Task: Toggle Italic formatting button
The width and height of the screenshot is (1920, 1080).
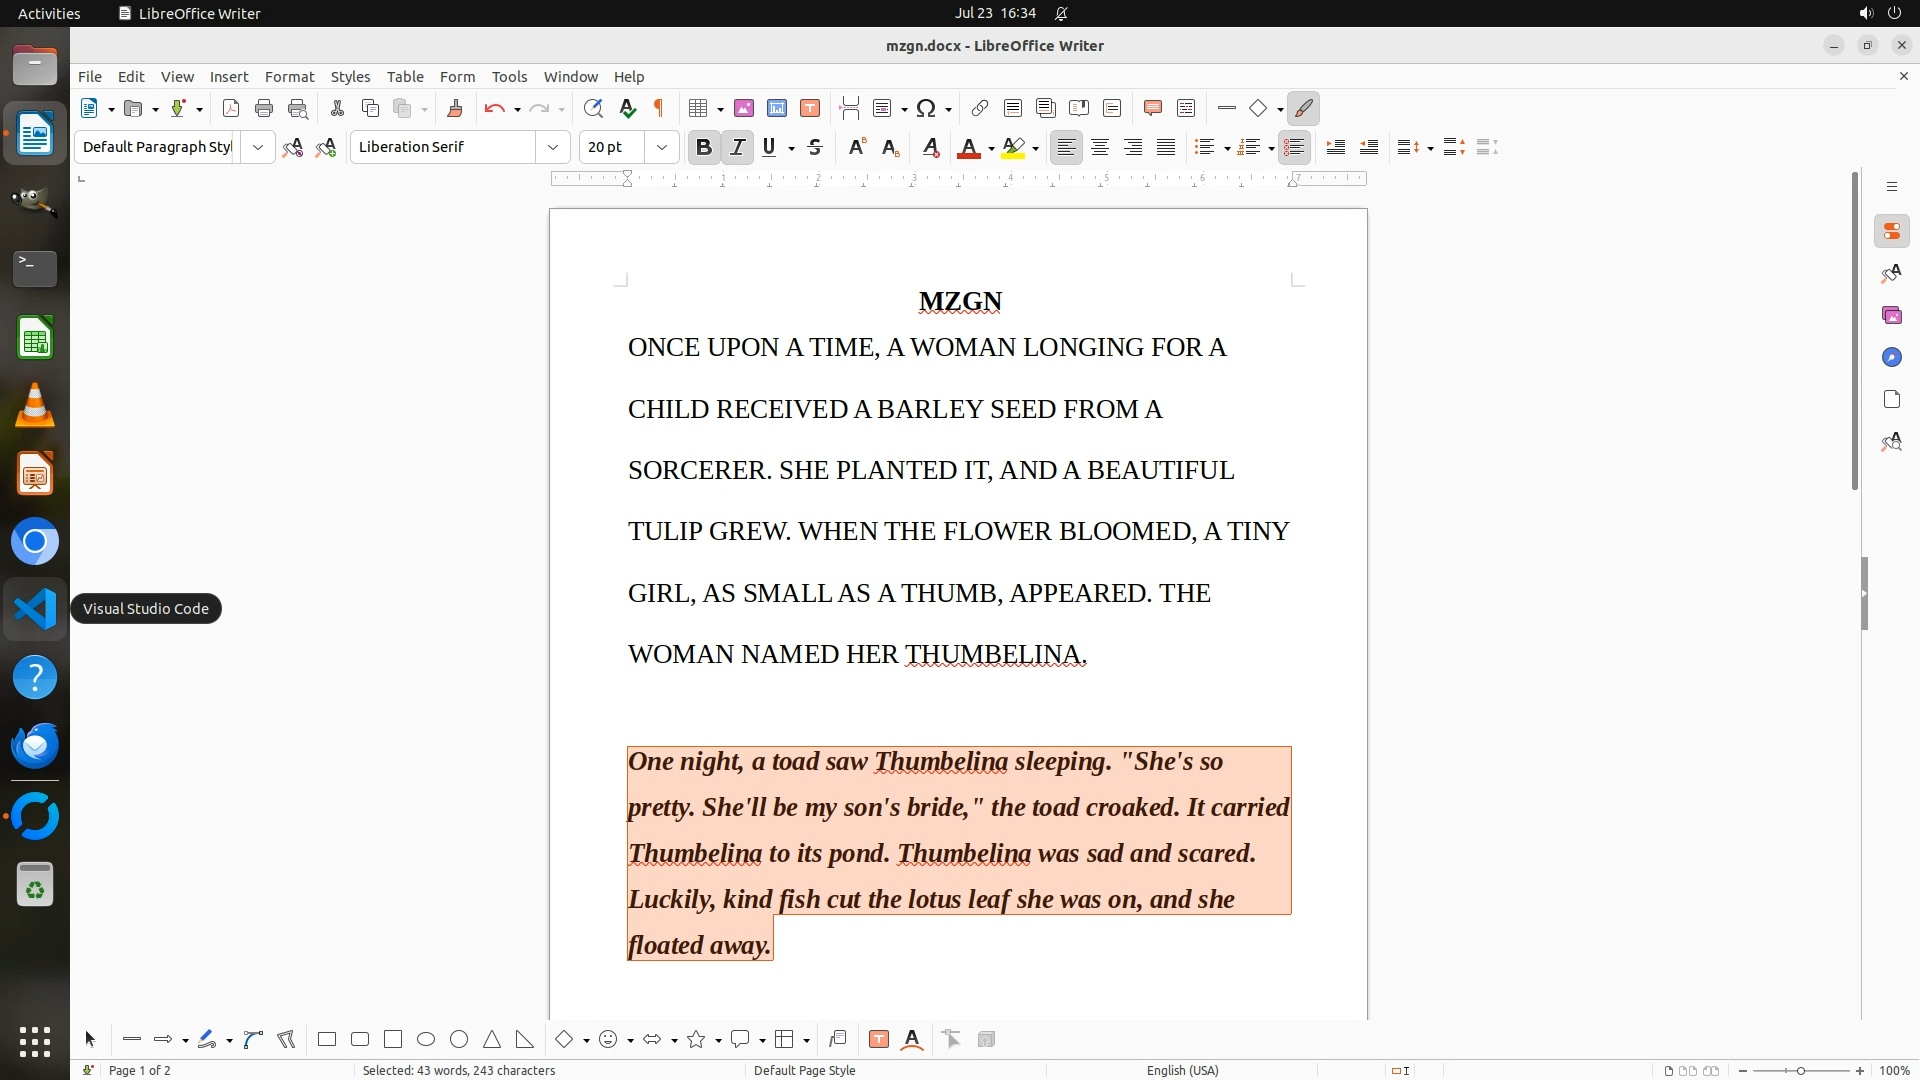Action: click(x=737, y=147)
